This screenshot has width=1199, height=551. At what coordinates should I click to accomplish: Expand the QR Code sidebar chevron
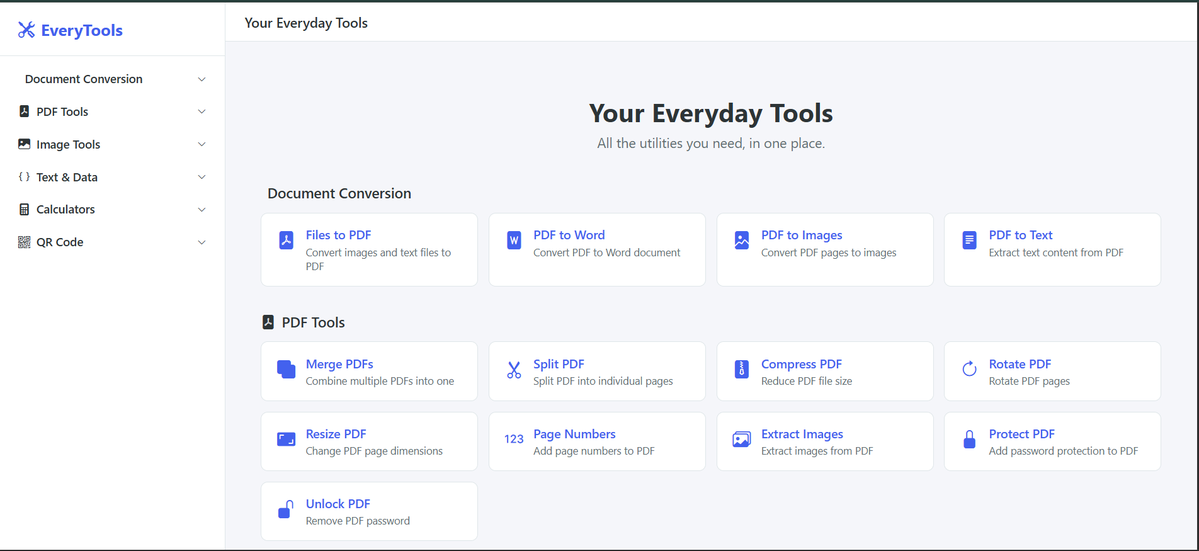click(202, 242)
